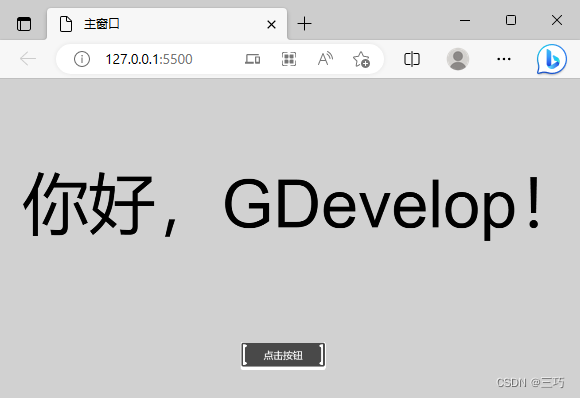Toggle split screen view icon
This screenshot has height=398, width=580.
[x=412, y=59]
